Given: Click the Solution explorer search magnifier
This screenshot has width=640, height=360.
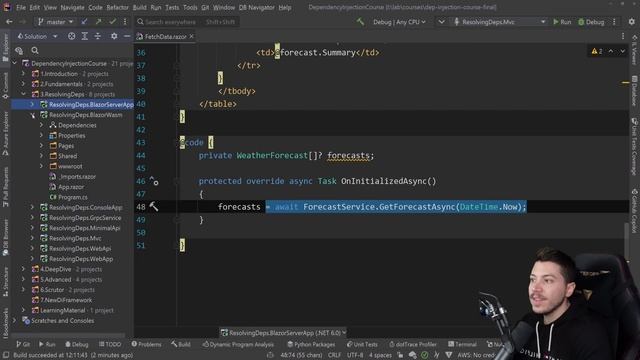Looking at the screenshot, I should [x=35, y=51].
